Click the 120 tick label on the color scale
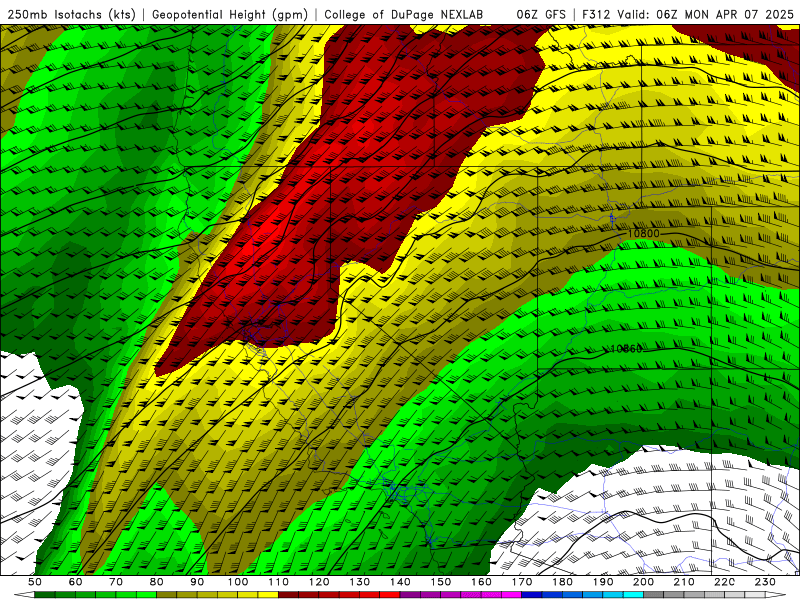This screenshot has height=600, width=800. pos(319,582)
